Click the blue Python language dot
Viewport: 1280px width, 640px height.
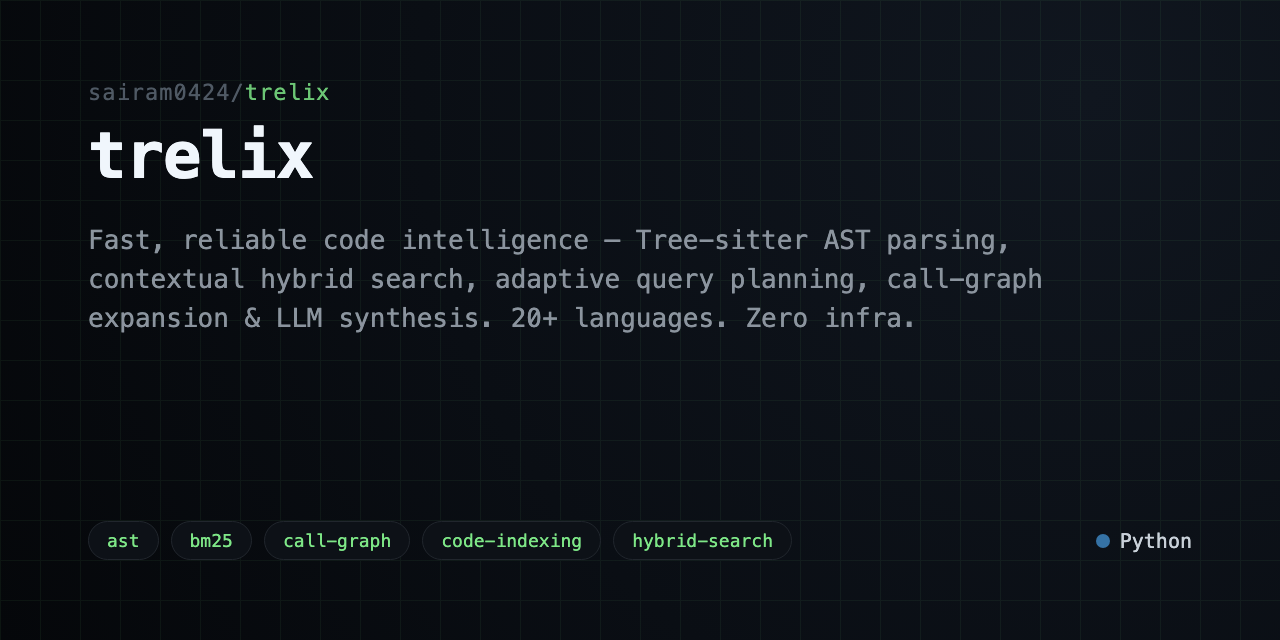1103,541
